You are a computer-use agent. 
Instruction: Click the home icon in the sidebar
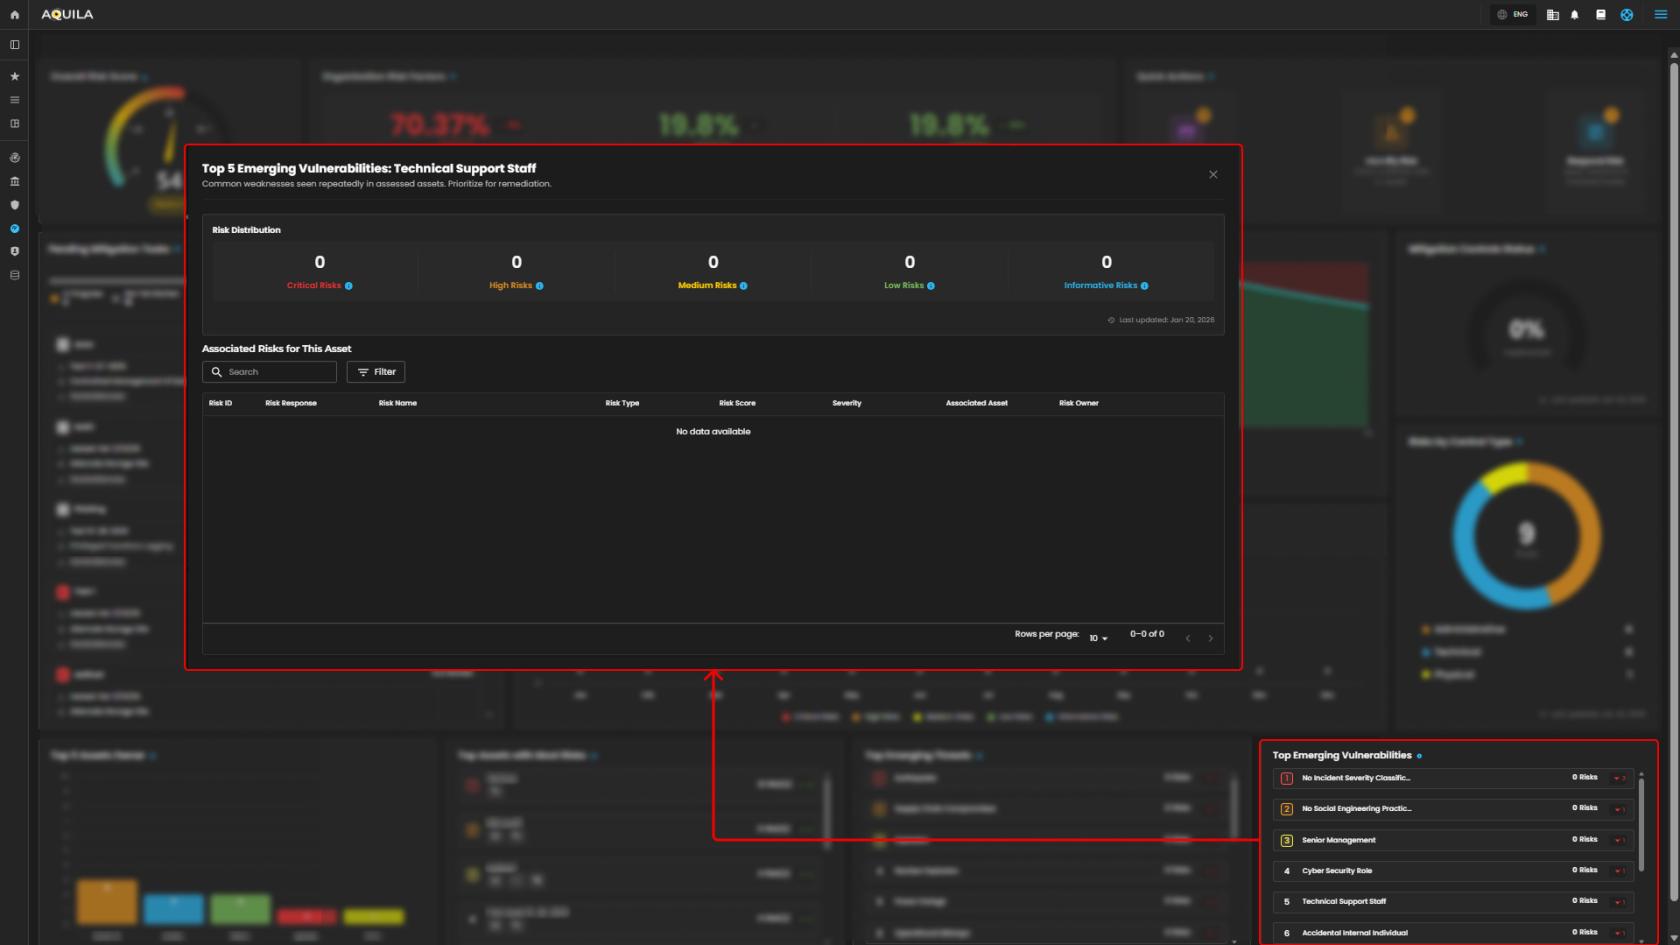tap(14, 15)
